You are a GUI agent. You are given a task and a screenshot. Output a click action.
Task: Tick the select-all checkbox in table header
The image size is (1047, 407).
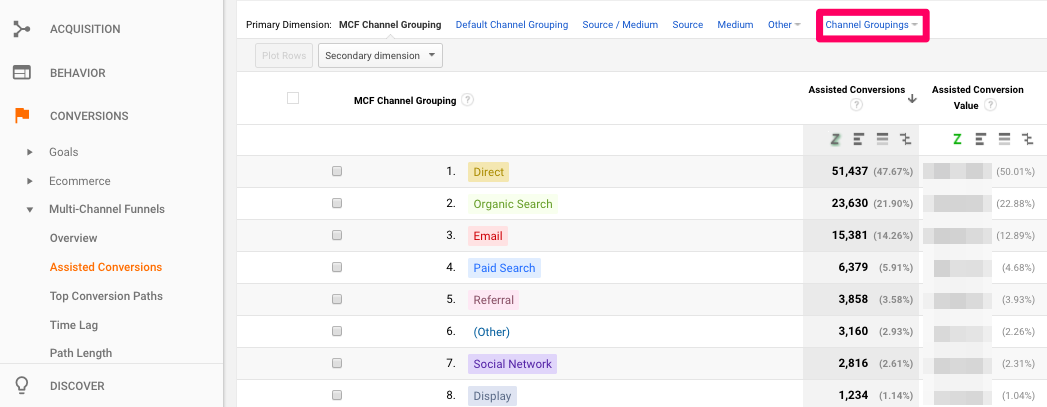(293, 98)
